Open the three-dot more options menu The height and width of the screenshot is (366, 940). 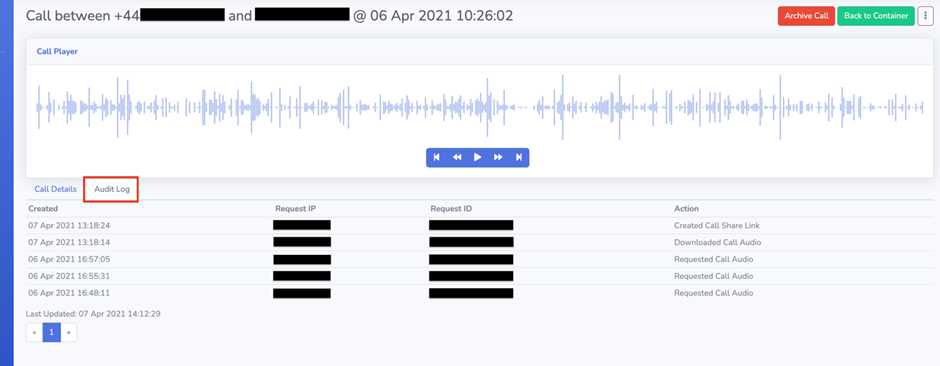click(926, 16)
